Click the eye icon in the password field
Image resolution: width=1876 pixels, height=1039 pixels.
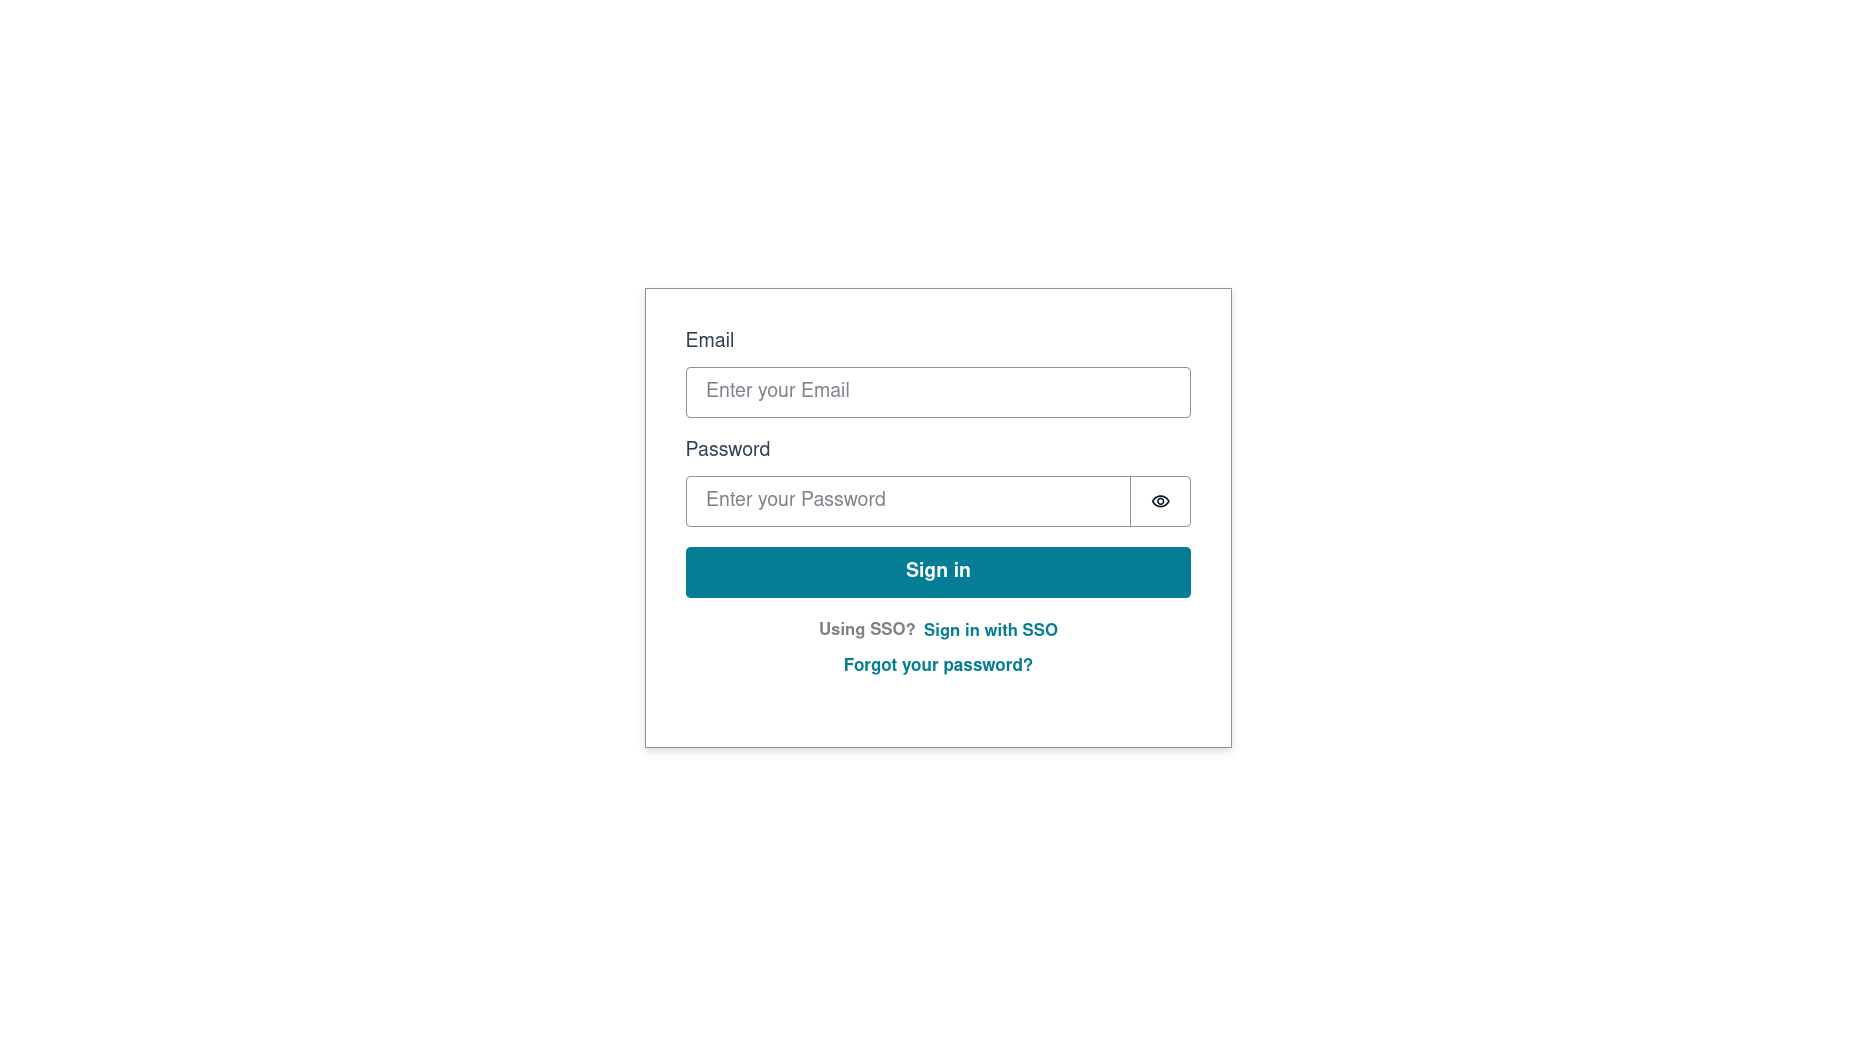(1160, 501)
